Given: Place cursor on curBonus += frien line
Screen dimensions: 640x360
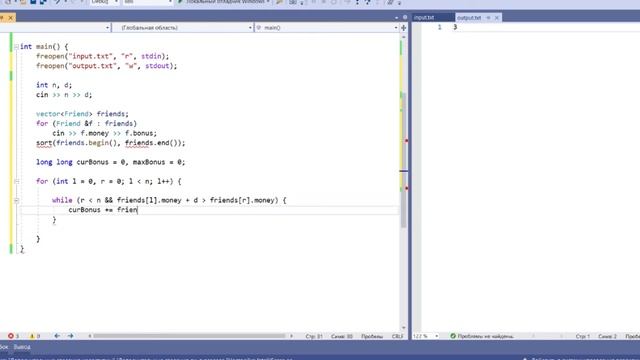Looking at the screenshot, I should [x=103, y=210].
